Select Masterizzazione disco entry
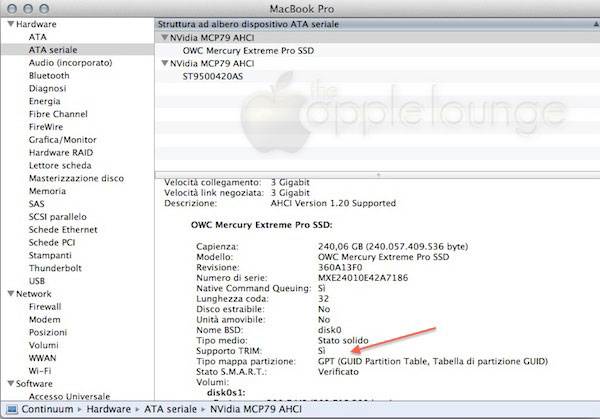The width and height of the screenshot is (600, 419). (76, 178)
